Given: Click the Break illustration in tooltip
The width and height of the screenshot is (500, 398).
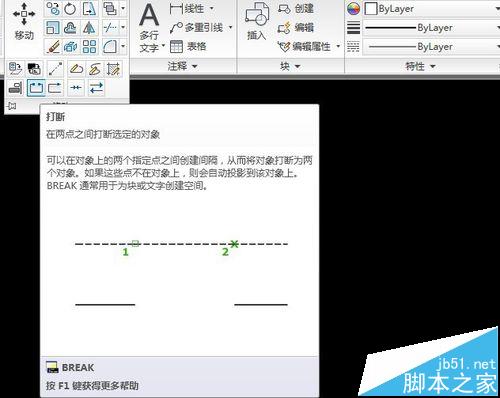Looking at the screenshot, I should point(181,273).
